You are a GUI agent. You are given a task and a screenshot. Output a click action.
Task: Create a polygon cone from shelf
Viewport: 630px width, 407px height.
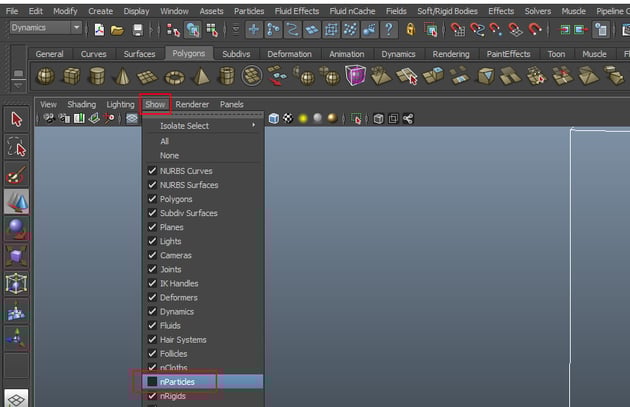coord(123,76)
